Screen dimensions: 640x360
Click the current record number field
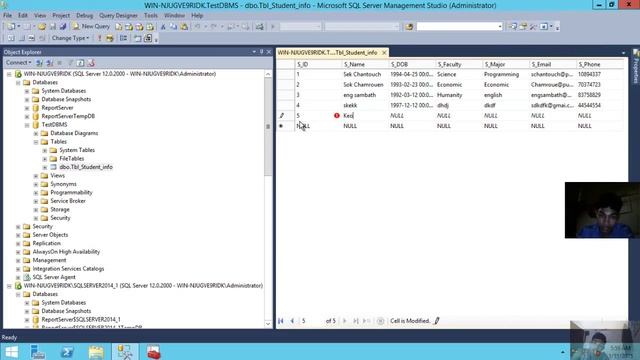(311, 321)
